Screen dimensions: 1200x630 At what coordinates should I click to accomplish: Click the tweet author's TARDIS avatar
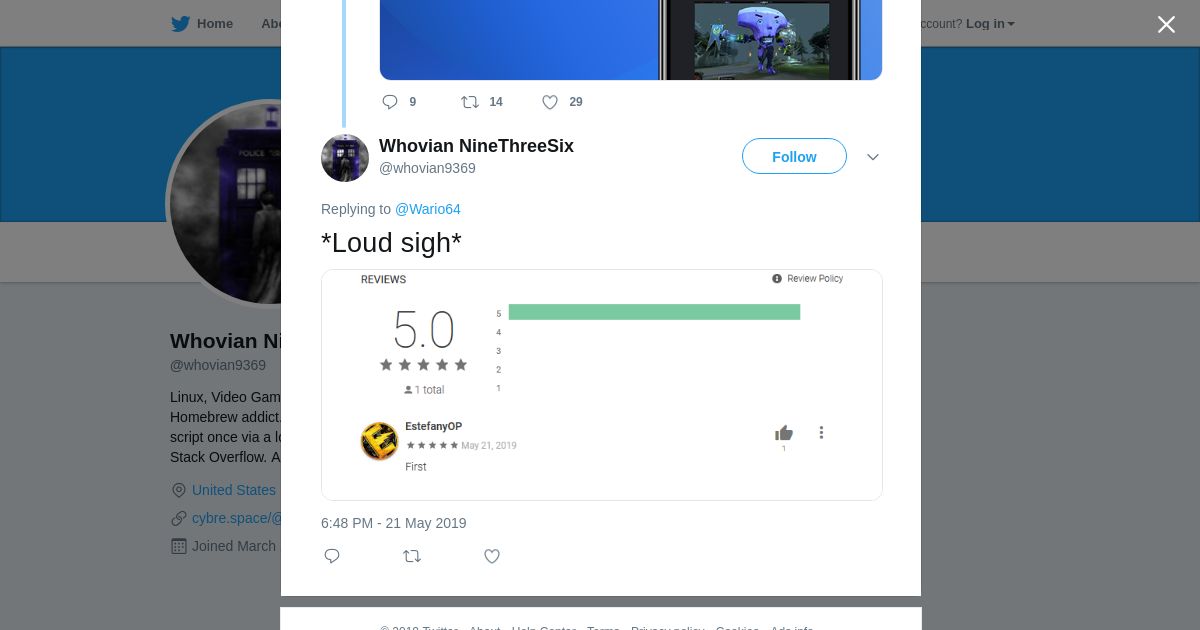345,158
